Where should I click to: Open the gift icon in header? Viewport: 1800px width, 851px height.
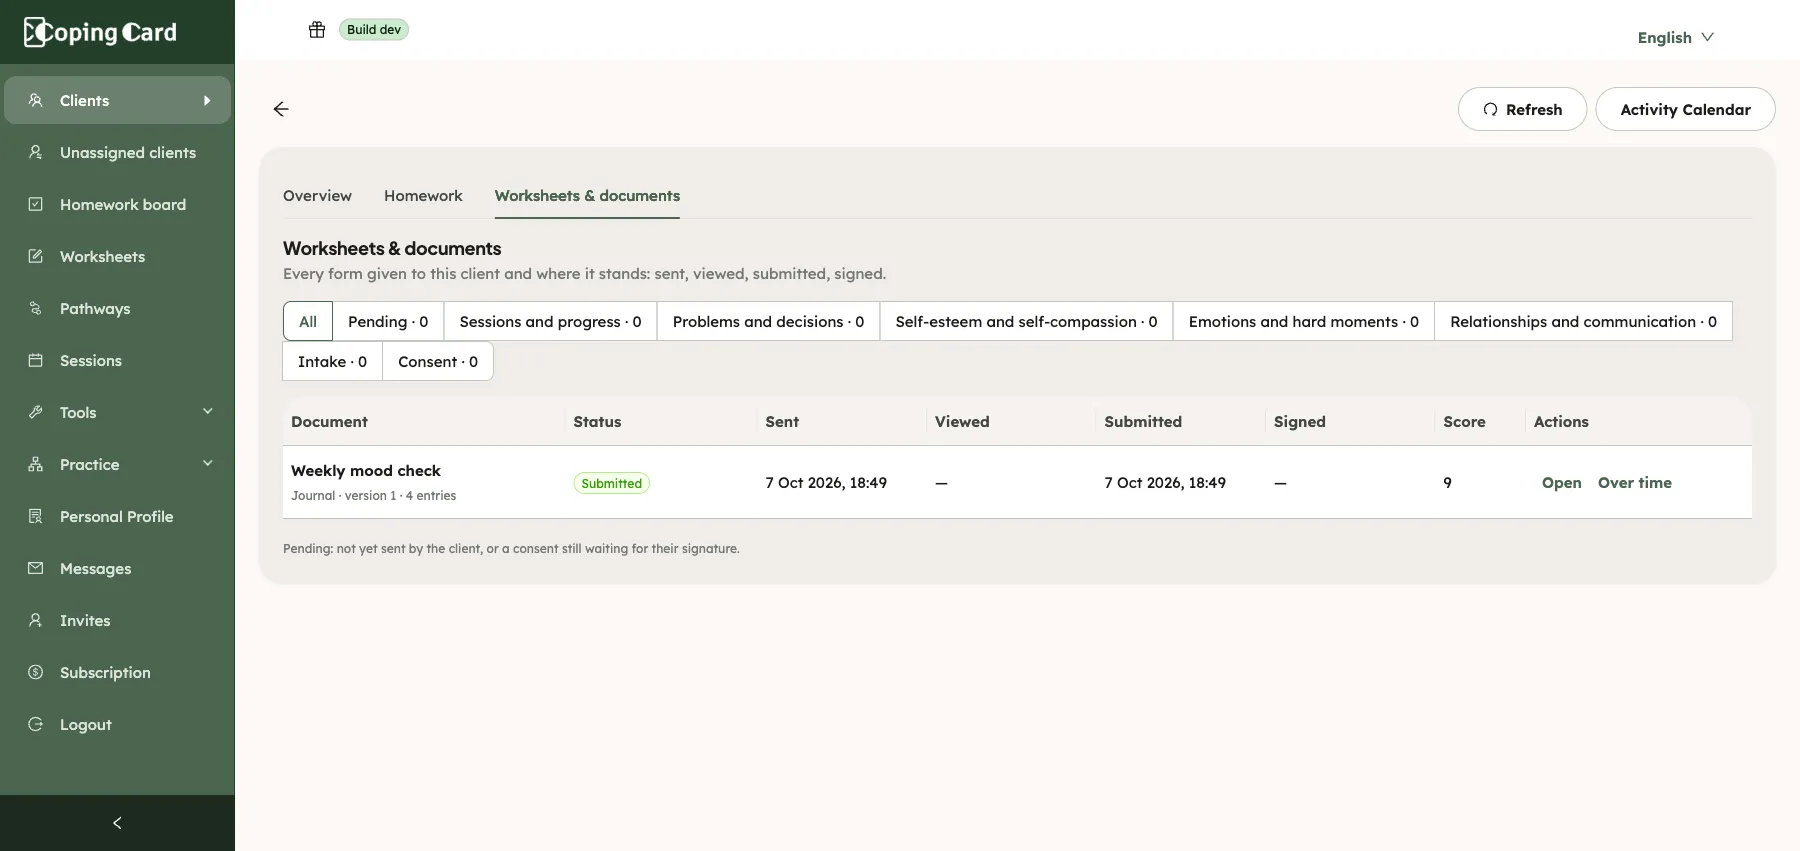317,30
